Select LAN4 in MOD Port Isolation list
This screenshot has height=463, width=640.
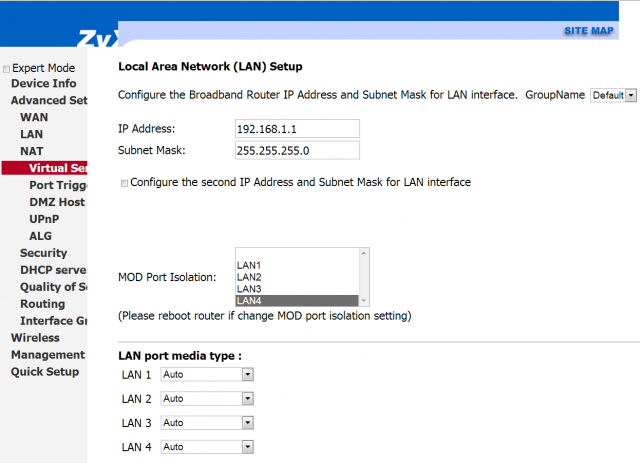click(x=297, y=301)
